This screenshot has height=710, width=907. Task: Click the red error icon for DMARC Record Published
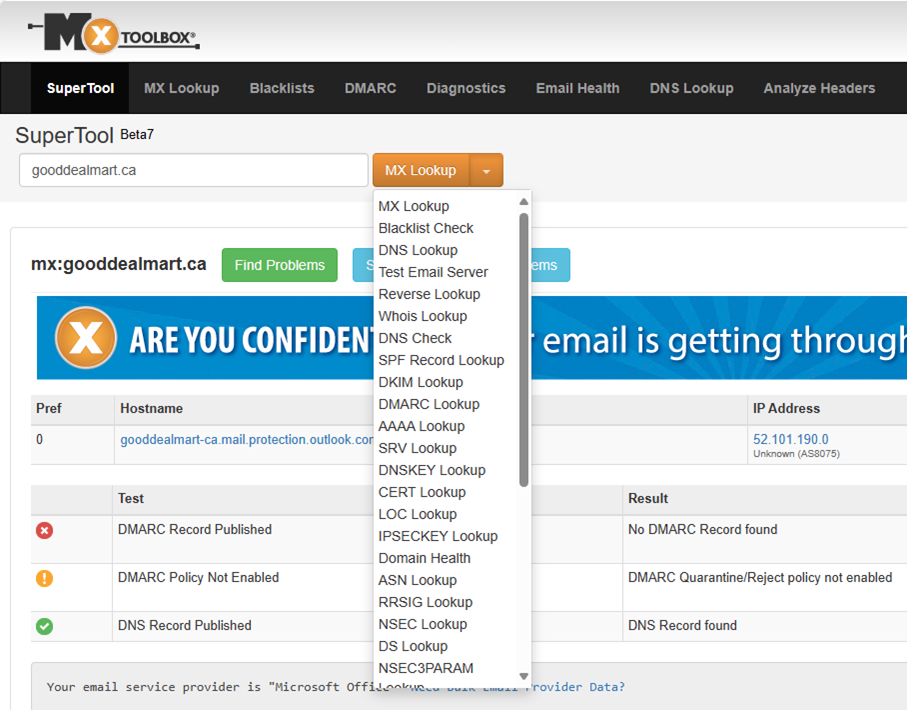point(45,530)
